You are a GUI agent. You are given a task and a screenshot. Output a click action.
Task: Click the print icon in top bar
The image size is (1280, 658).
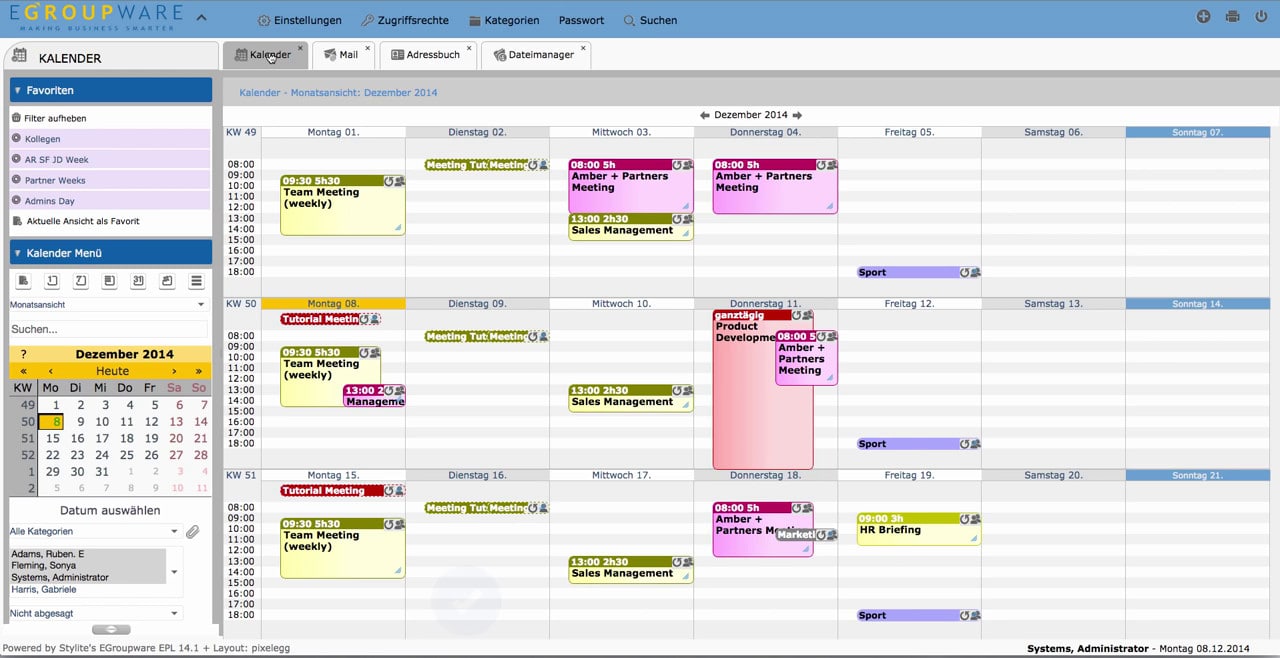(x=1232, y=17)
